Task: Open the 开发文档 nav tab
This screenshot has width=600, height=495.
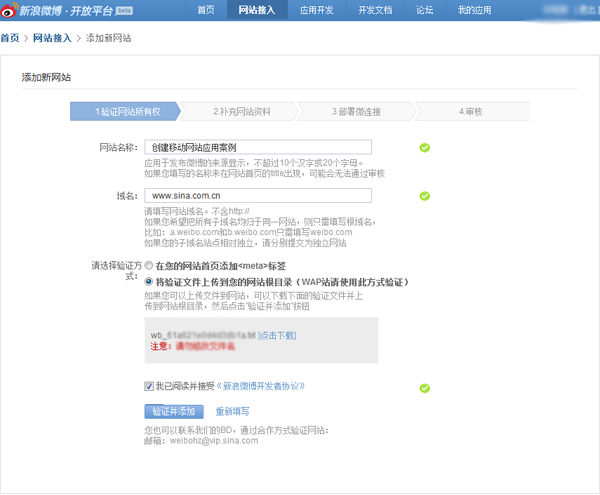Action: (375, 10)
